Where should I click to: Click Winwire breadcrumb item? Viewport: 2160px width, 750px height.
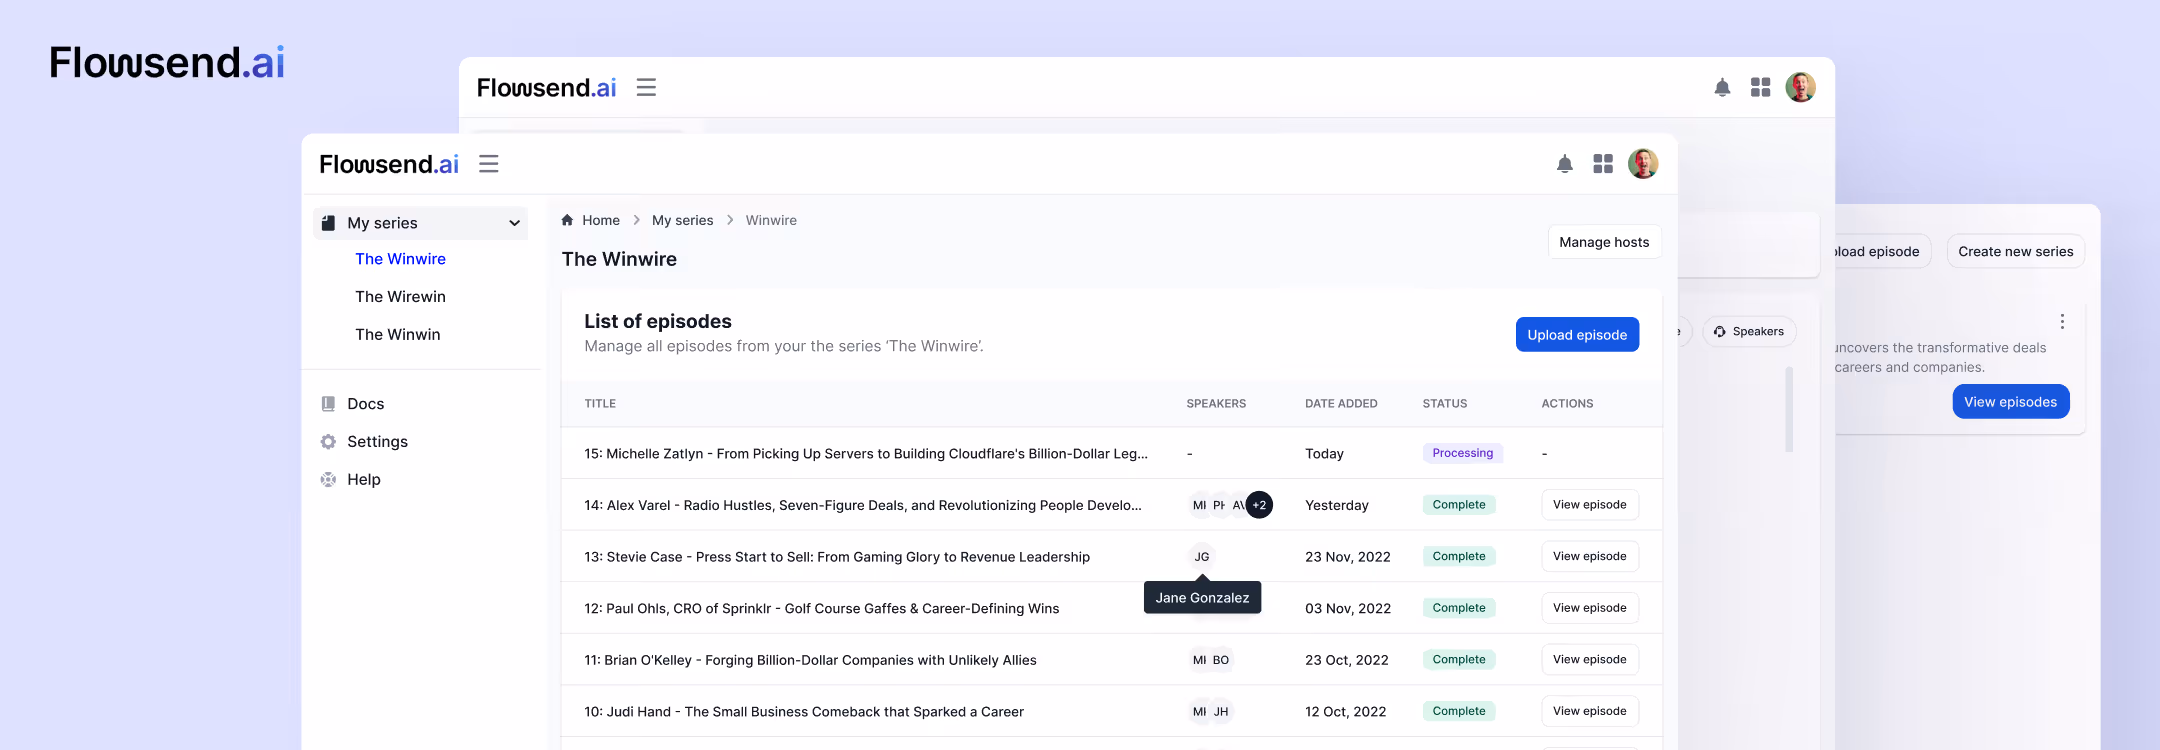tap(771, 220)
